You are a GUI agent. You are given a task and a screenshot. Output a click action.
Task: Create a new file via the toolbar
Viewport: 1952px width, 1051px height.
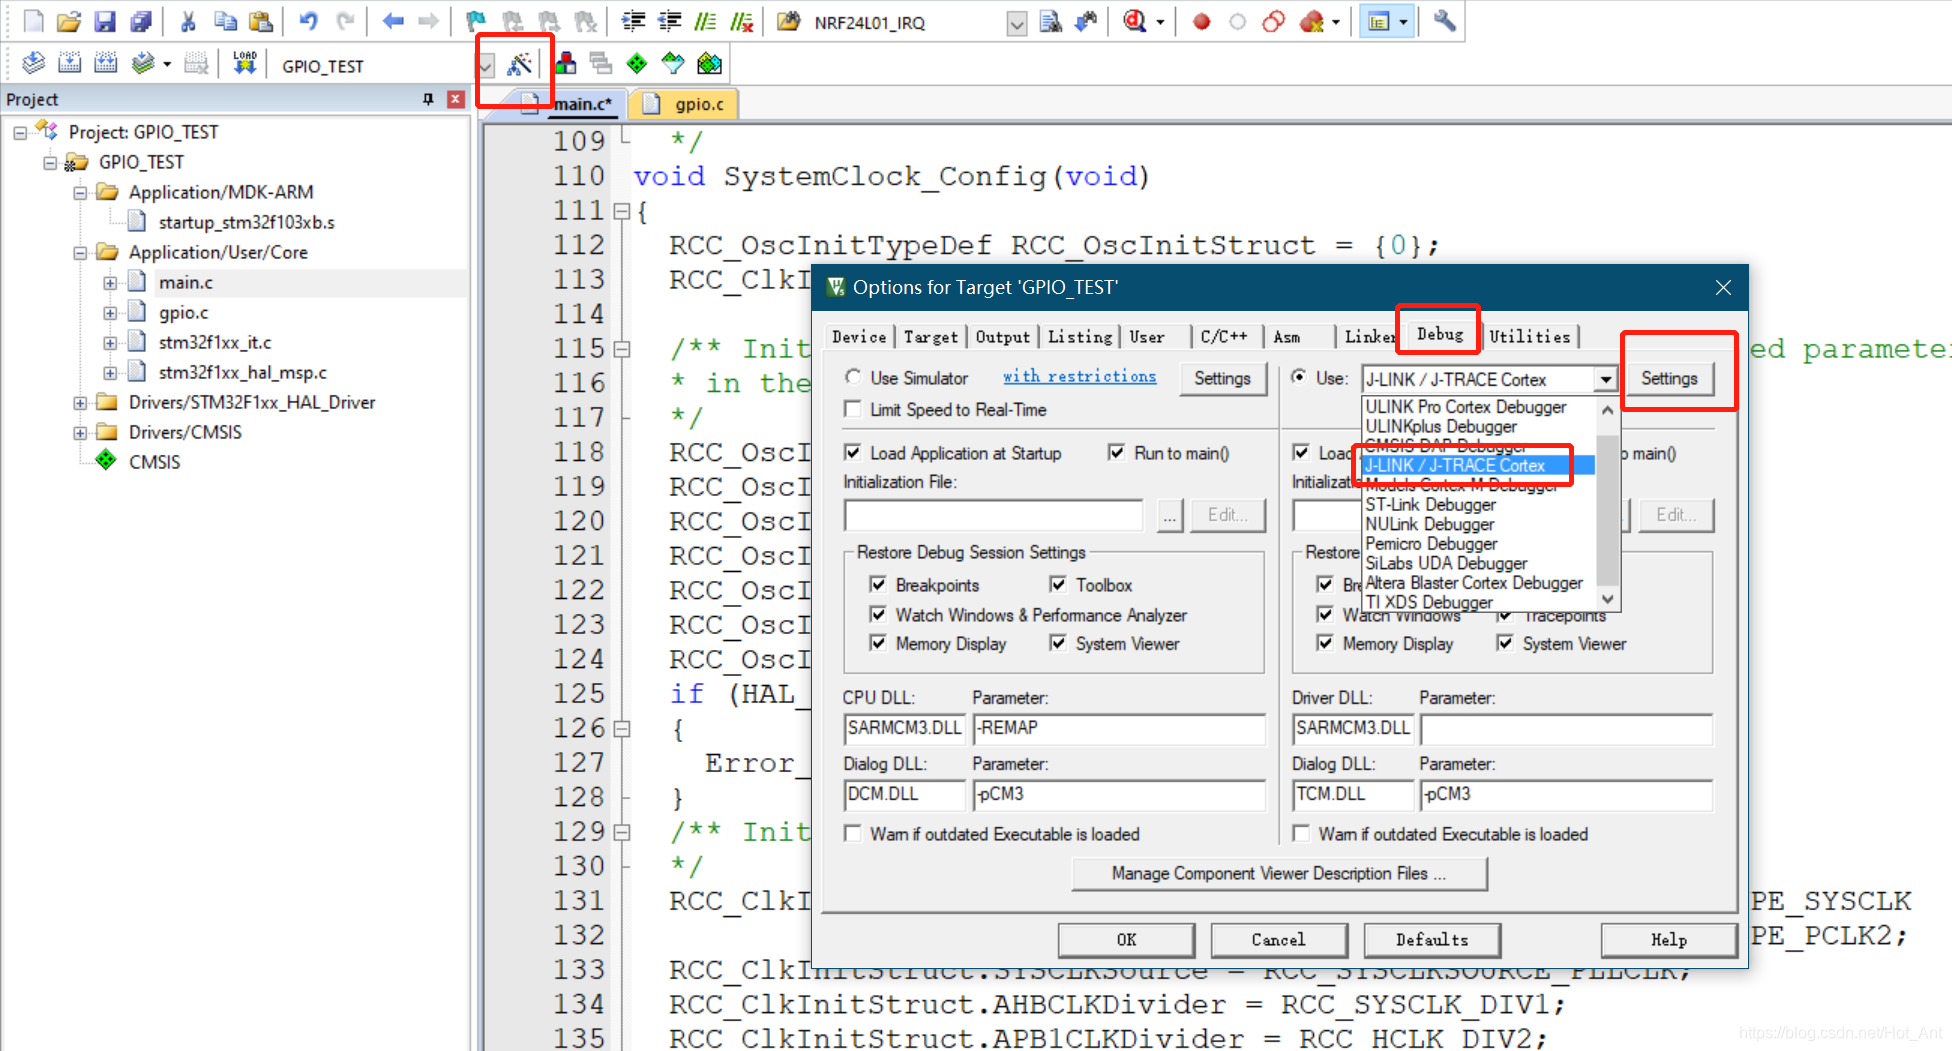pyautogui.click(x=33, y=21)
